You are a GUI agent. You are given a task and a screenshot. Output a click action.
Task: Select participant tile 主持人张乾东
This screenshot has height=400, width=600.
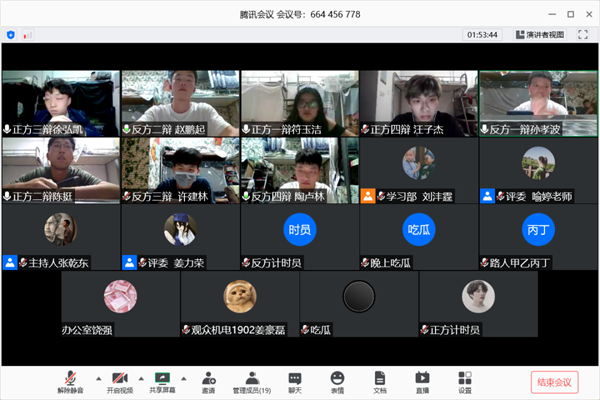(61, 237)
